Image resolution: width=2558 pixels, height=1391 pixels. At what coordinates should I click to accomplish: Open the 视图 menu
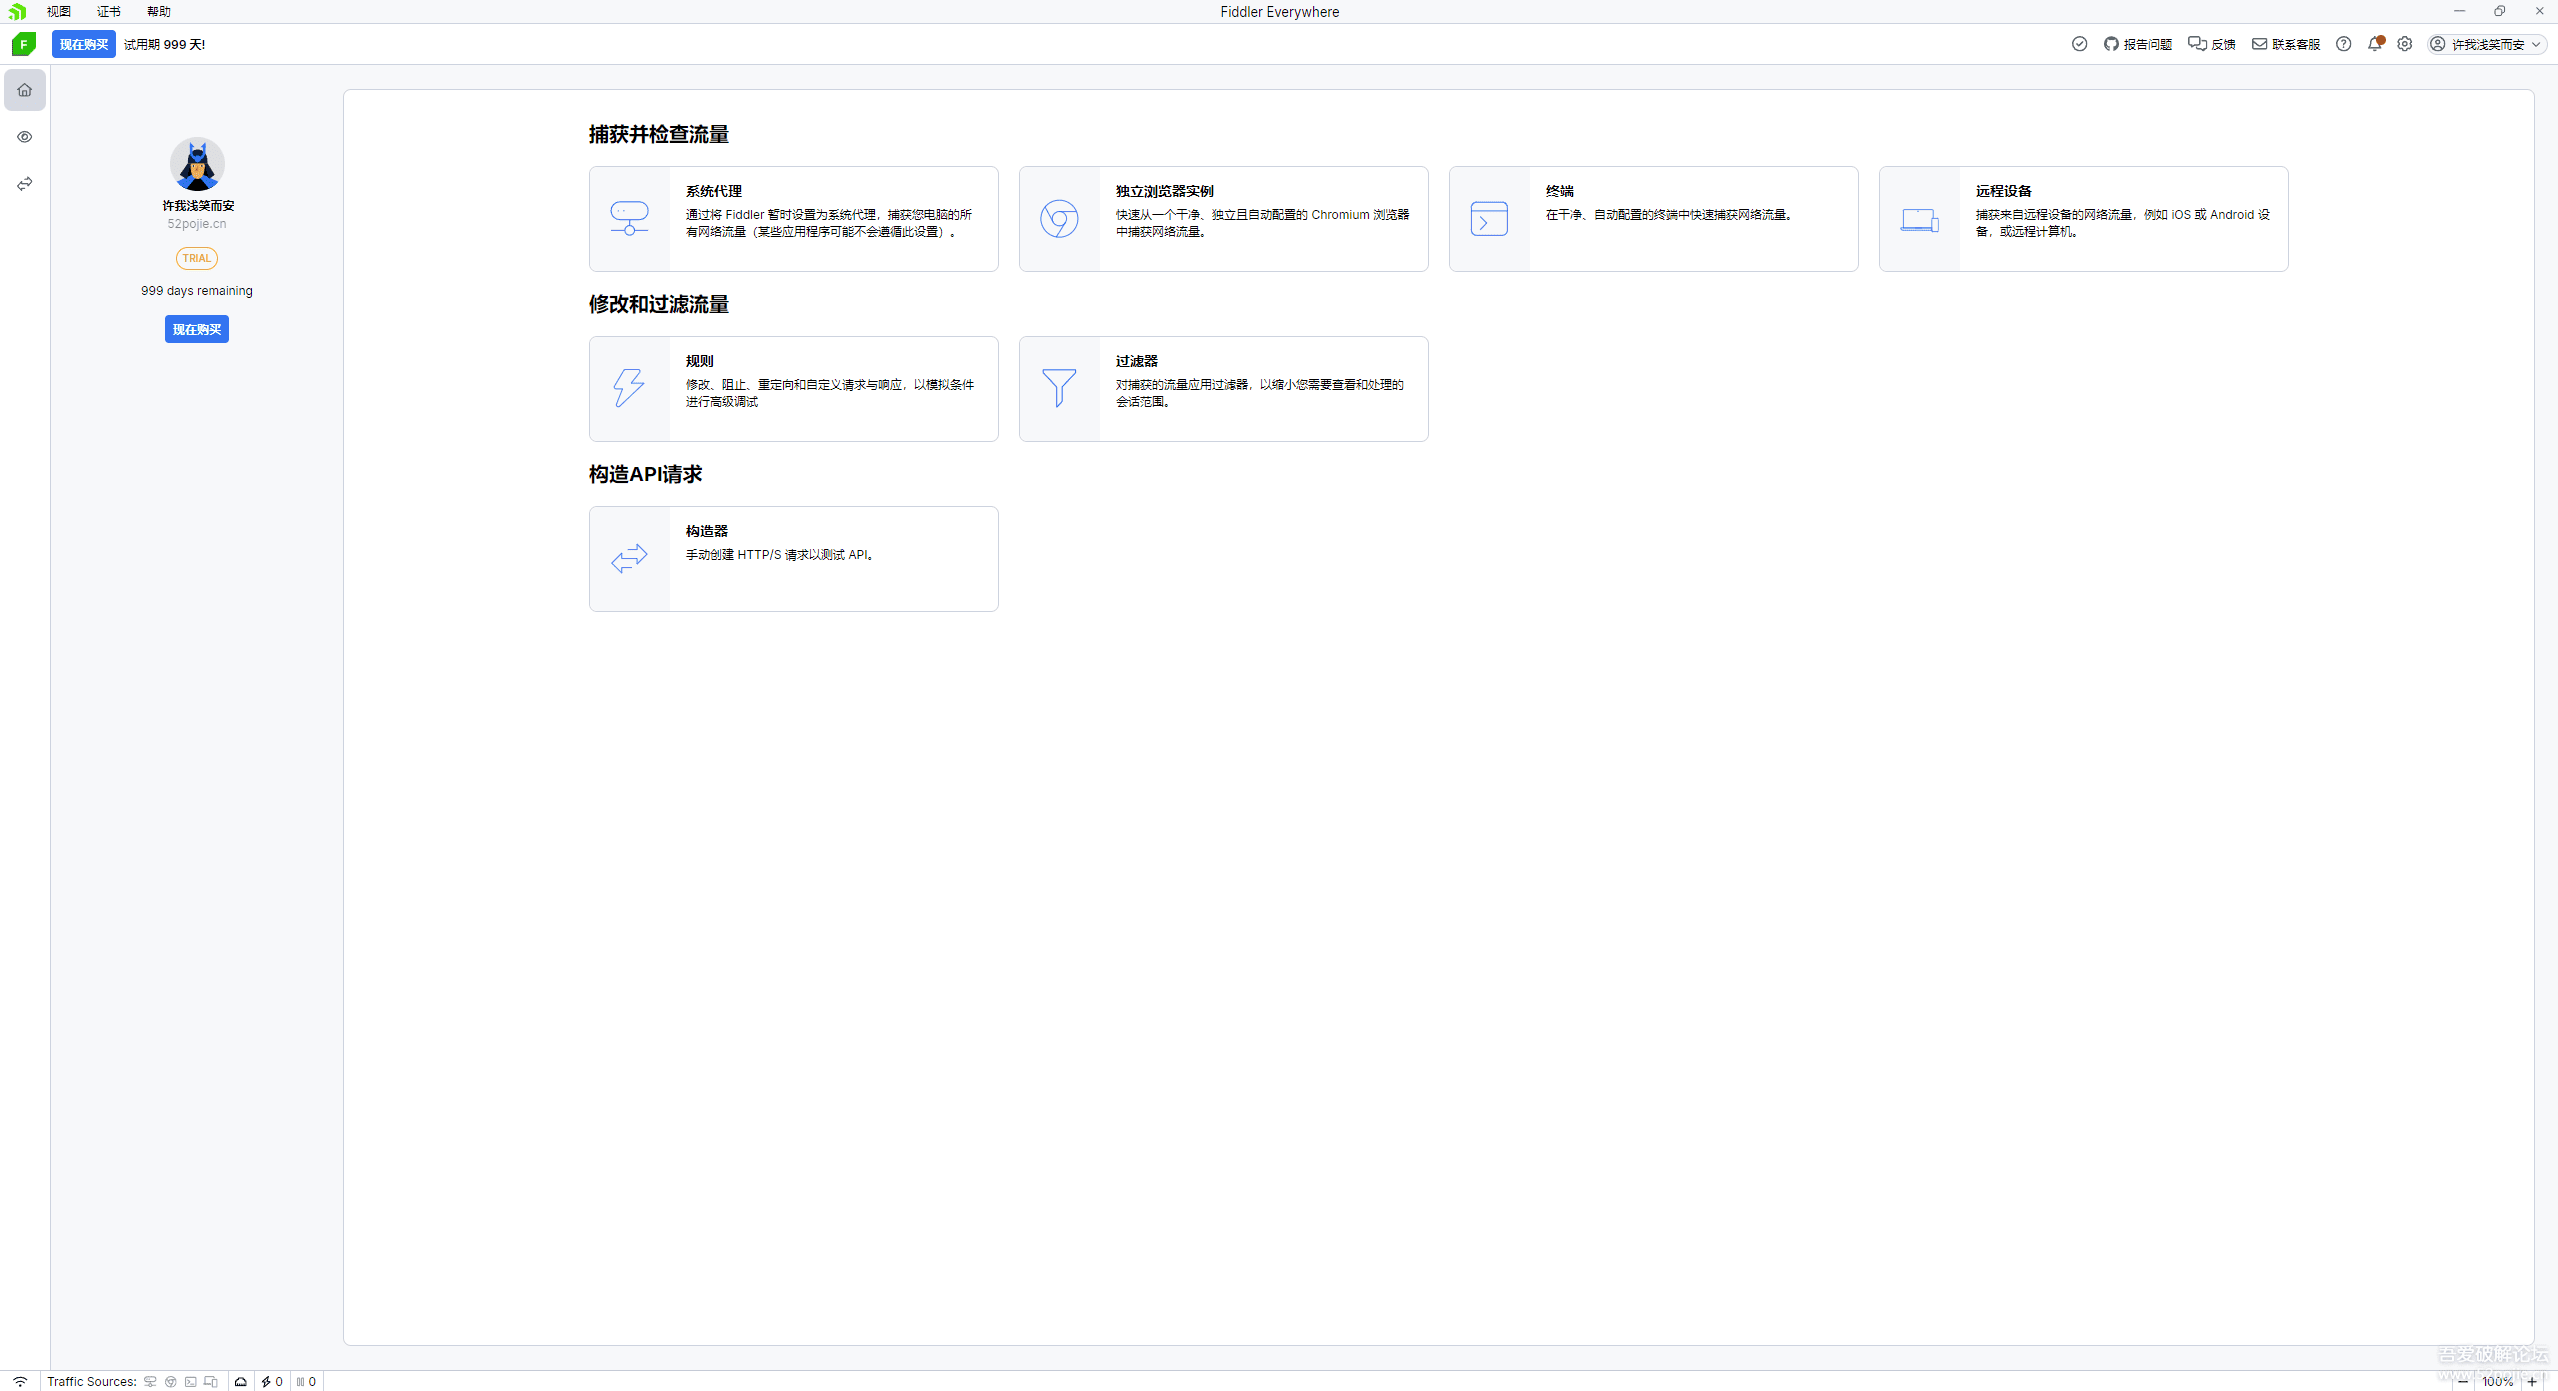point(59,11)
